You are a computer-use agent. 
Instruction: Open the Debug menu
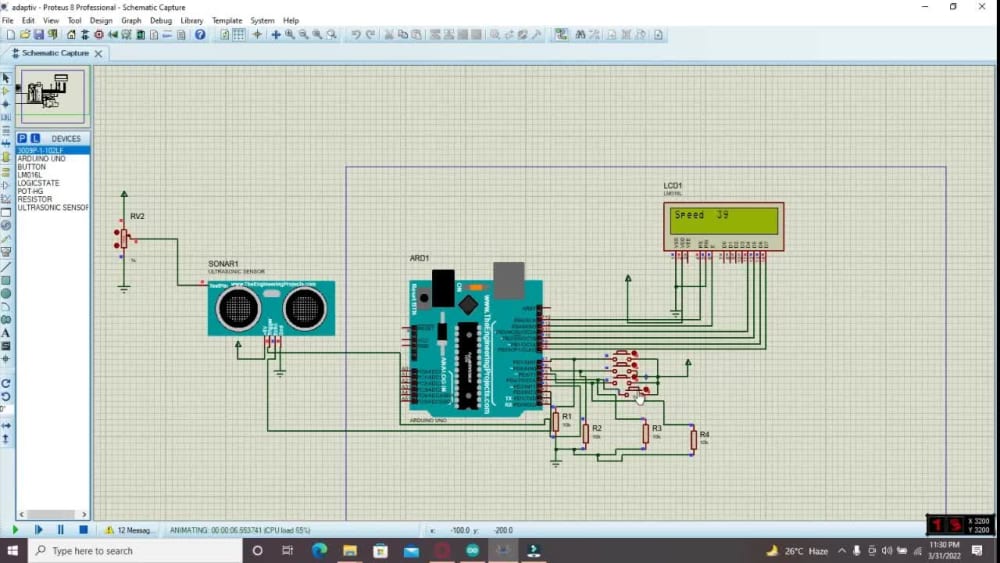161,20
